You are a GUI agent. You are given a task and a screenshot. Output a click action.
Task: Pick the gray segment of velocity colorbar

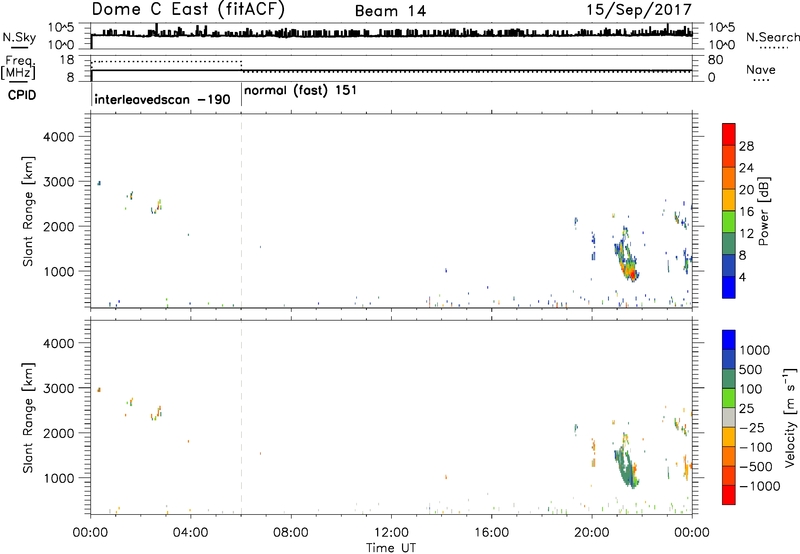[729, 417]
